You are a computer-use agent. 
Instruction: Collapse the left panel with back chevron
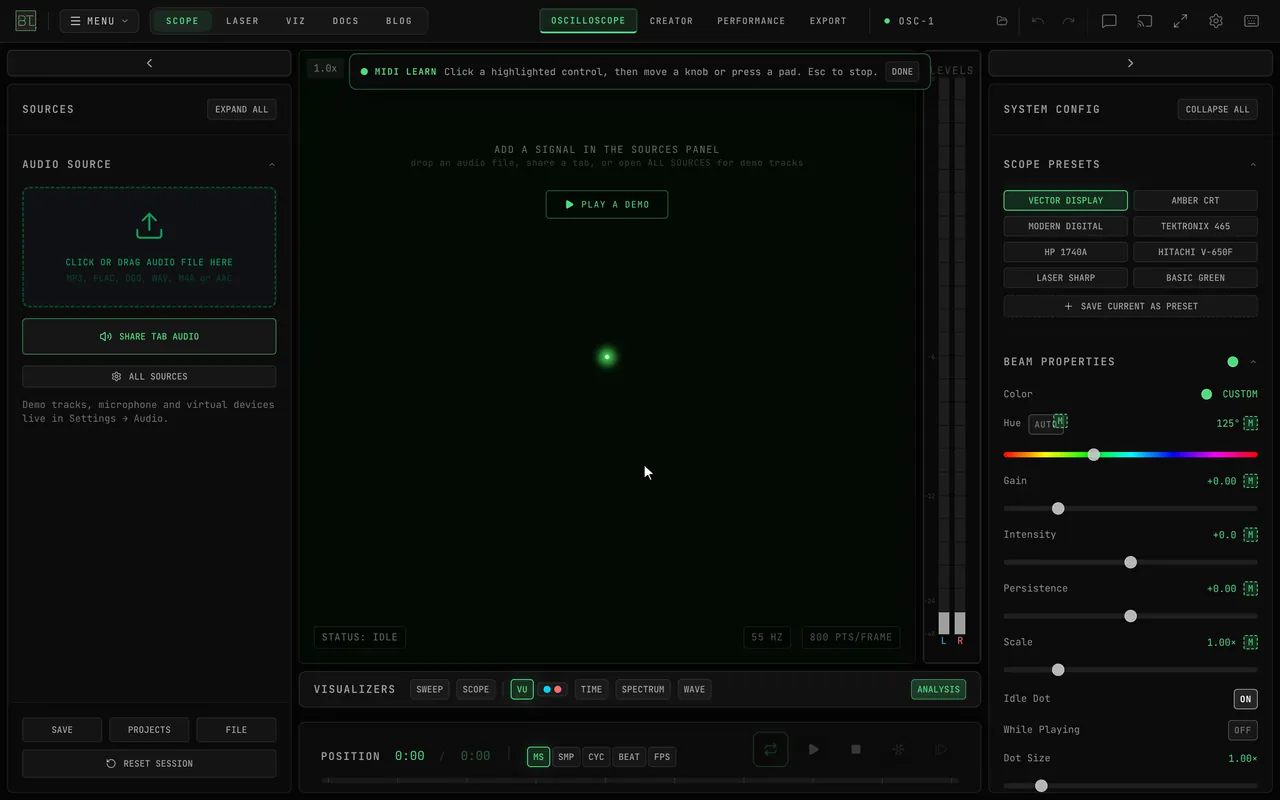pyautogui.click(x=149, y=63)
